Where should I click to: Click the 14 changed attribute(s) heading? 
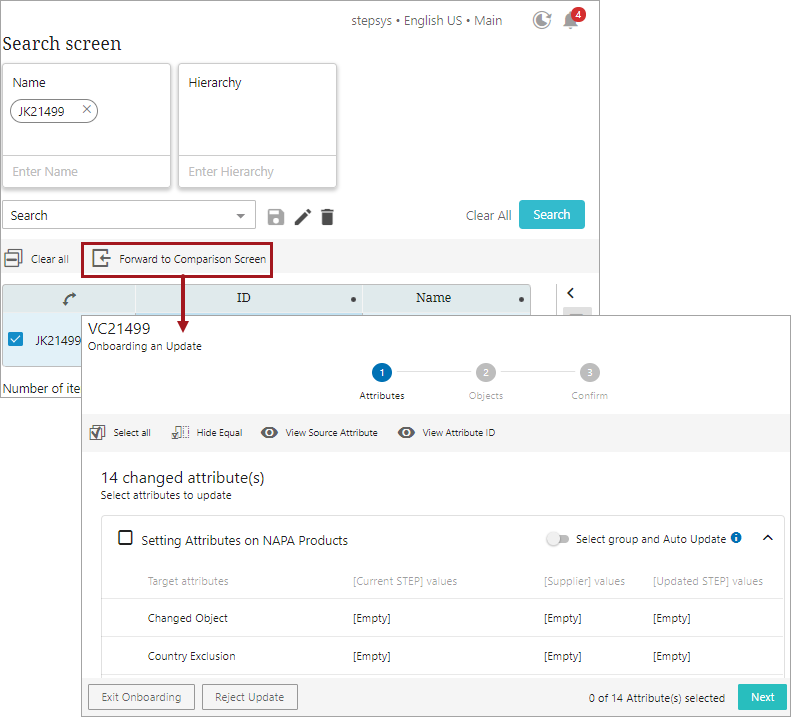pos(183,477)
